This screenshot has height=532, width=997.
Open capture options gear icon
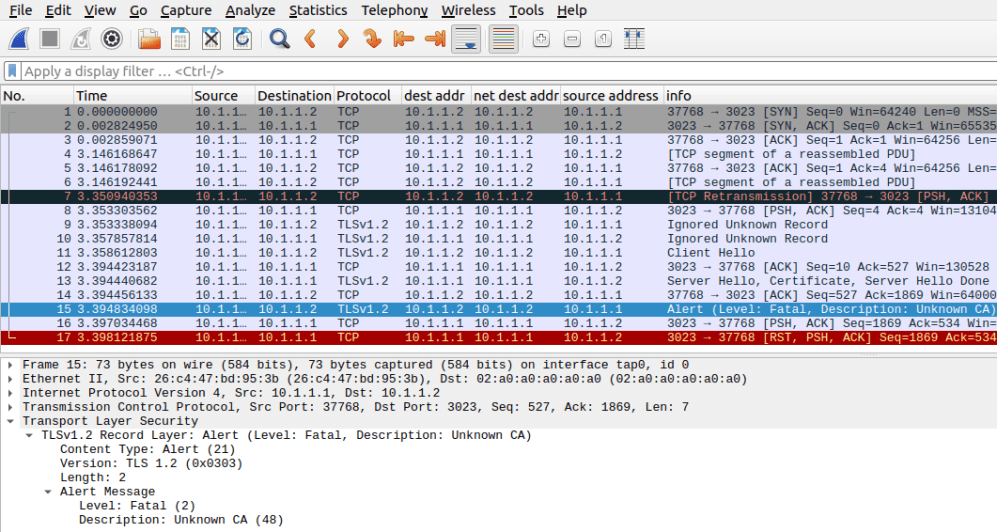pos(112,39)
